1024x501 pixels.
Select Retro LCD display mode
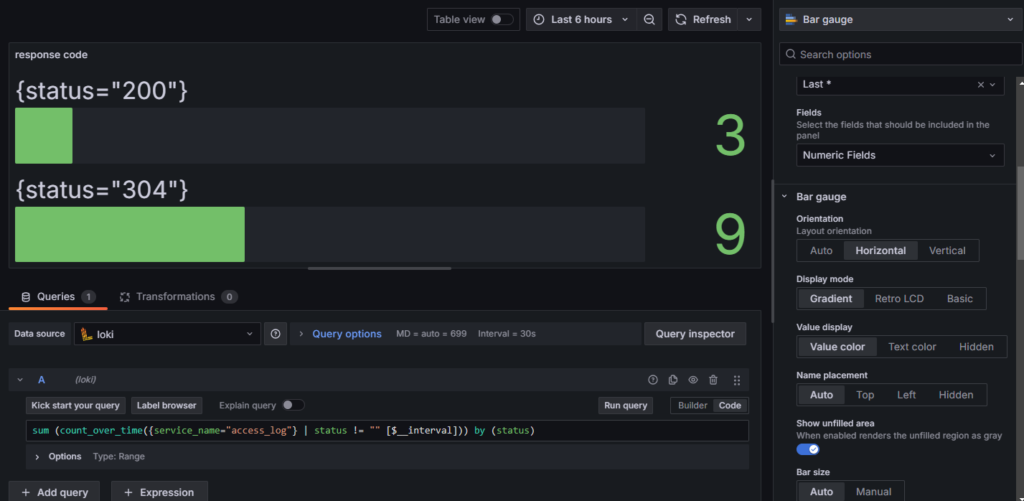899,299
